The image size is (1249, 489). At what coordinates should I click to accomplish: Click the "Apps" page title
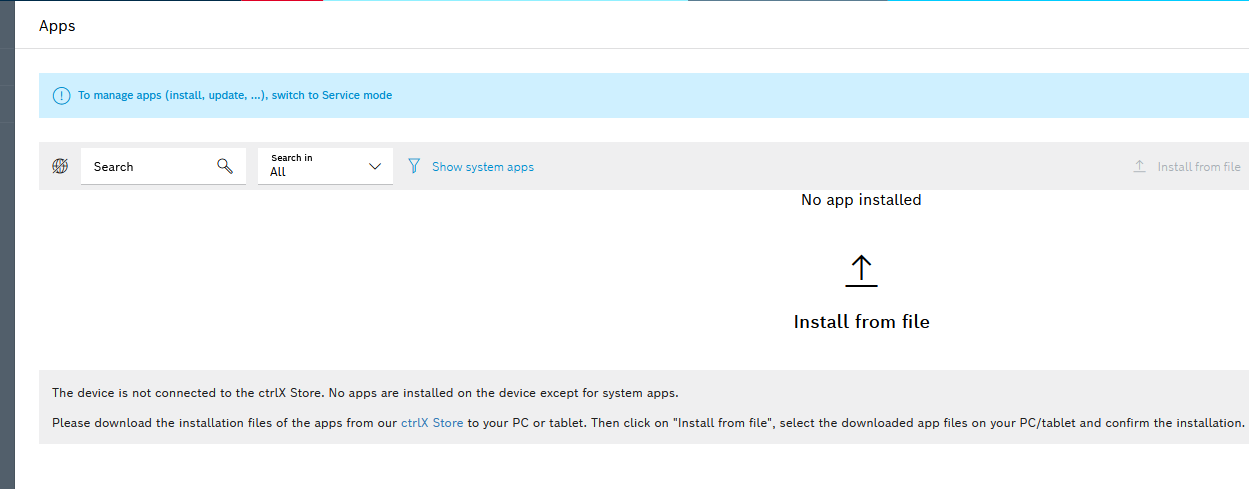[57, 26]
